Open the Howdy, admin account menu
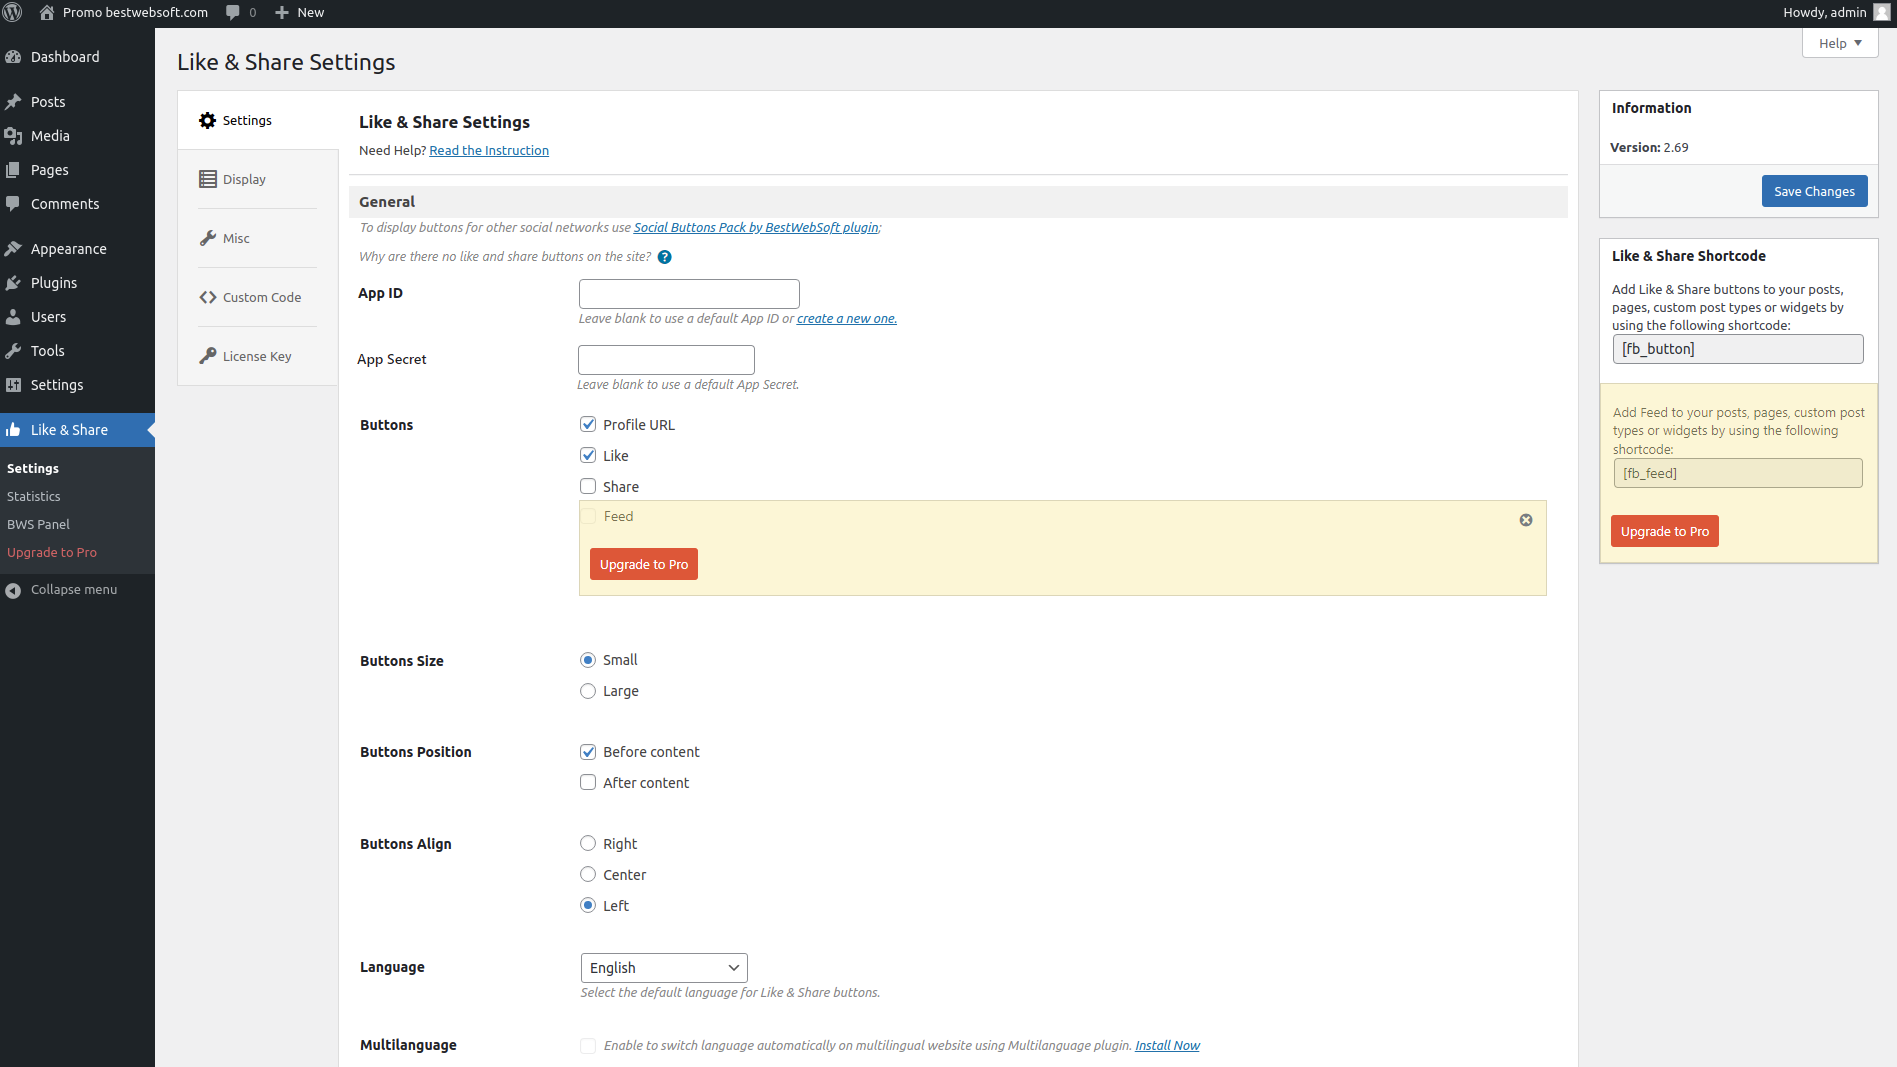The width and height of the screenshot is (1897, 1067). point(1835,13)
